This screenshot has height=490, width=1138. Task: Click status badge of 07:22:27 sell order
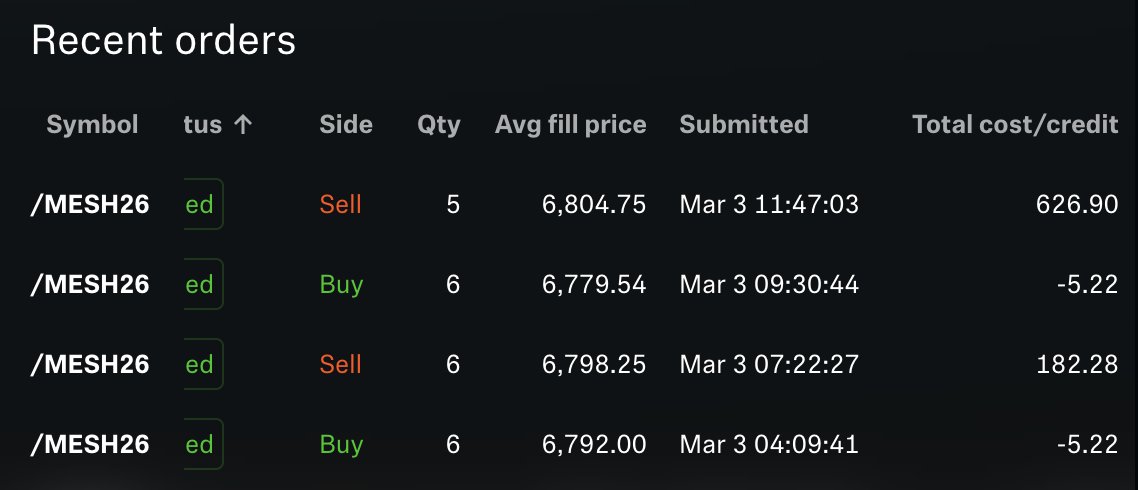pyautogui.click(x=203, y=364)
